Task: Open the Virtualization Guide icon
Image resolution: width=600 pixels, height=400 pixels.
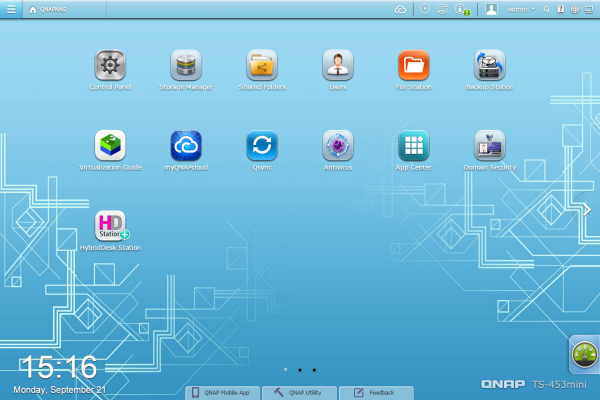Action: pyautogui.click(x=110, y=146)
